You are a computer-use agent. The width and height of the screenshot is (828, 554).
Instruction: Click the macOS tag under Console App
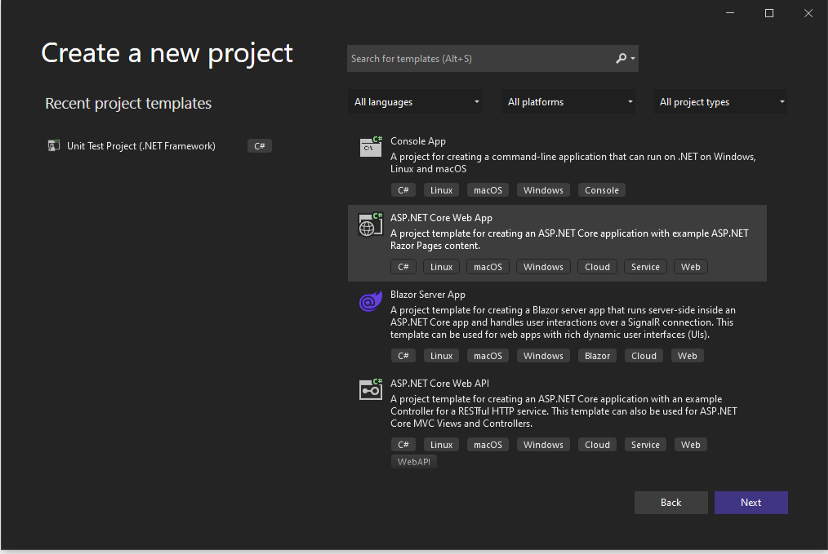(x=487, y=190)
